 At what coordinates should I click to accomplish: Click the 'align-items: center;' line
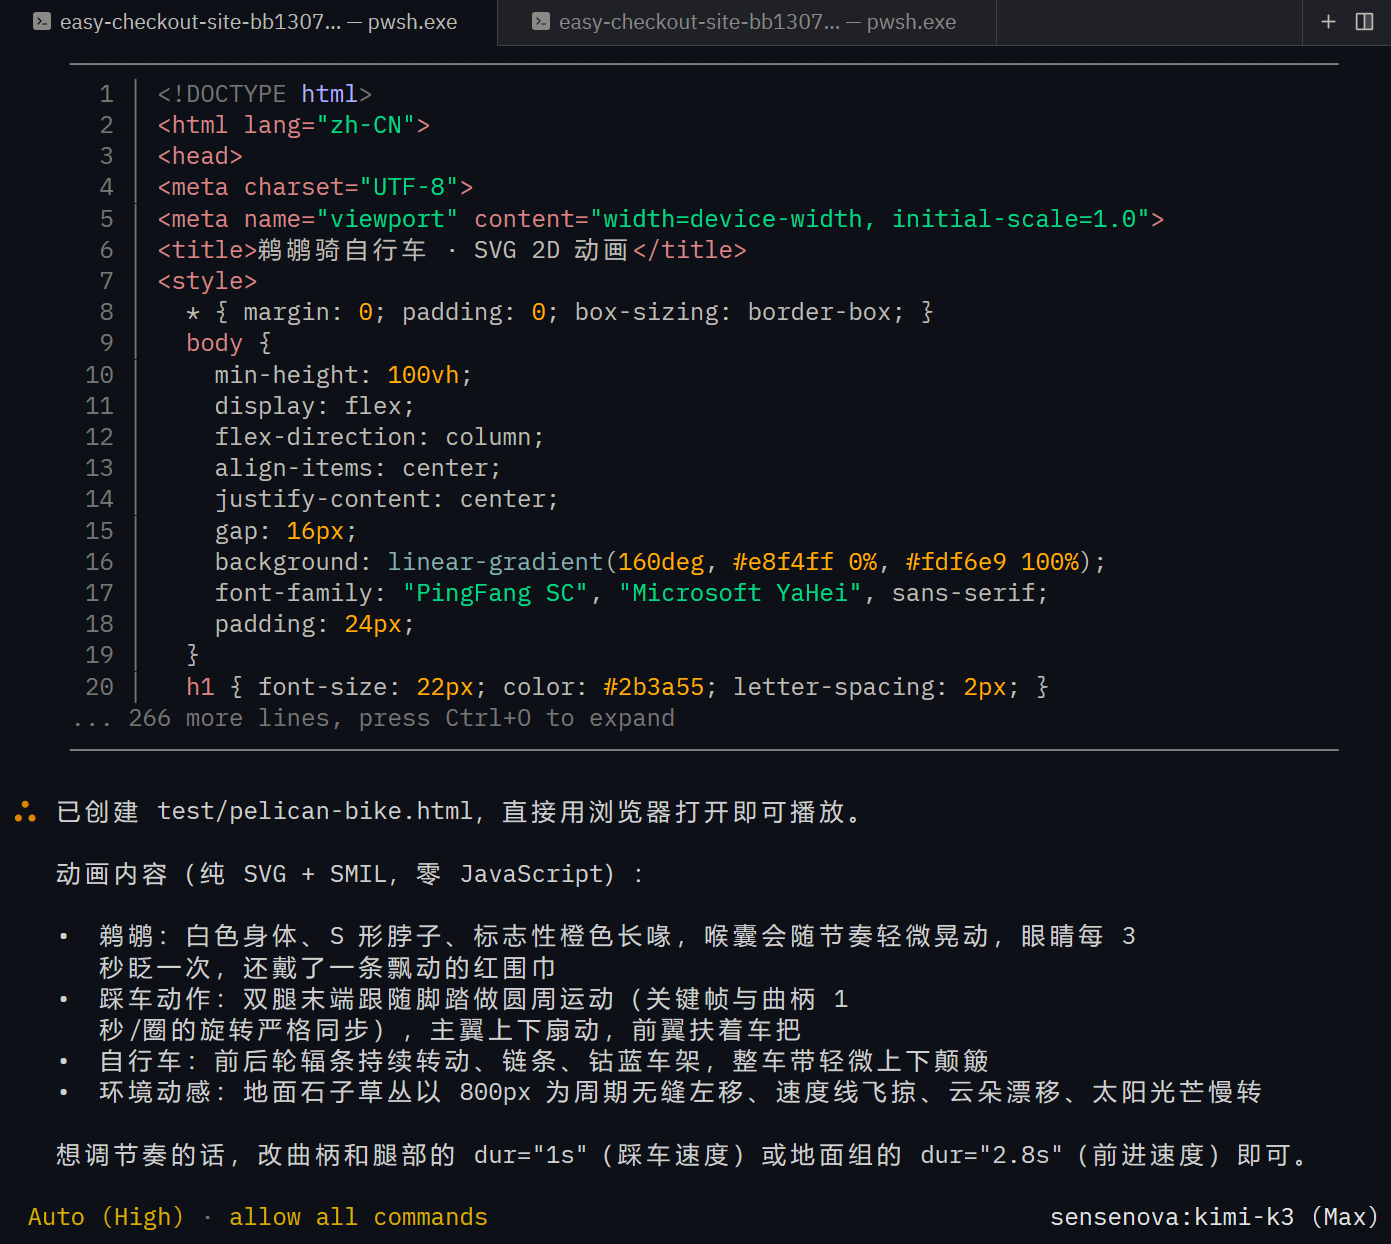(358, 468)
